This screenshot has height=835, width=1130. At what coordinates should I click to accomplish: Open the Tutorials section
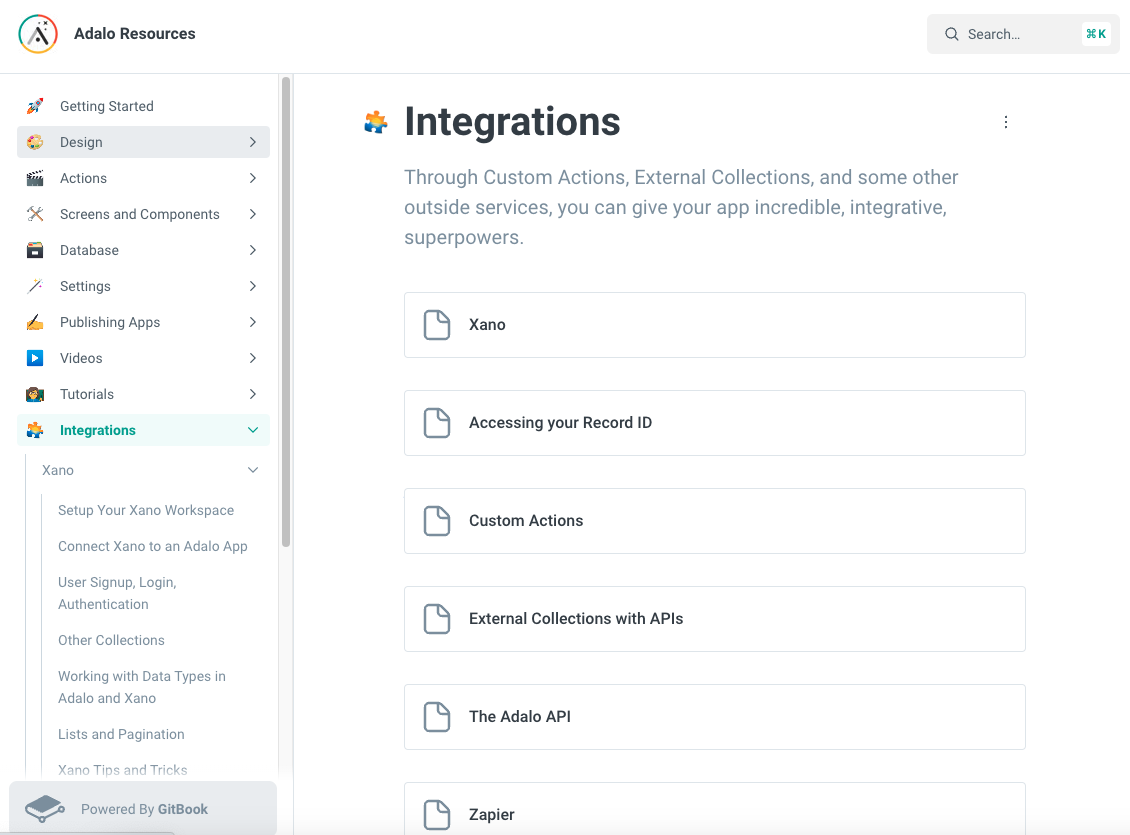pos(143,394)
